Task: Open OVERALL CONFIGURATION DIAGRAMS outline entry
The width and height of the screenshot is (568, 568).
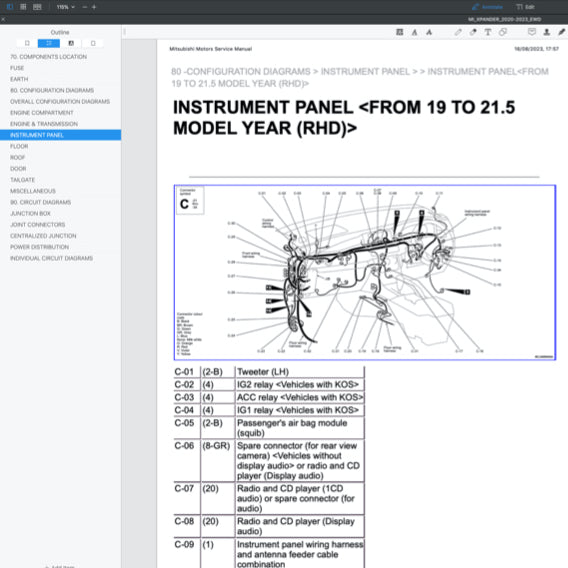Action: click(x=60, y=102)
